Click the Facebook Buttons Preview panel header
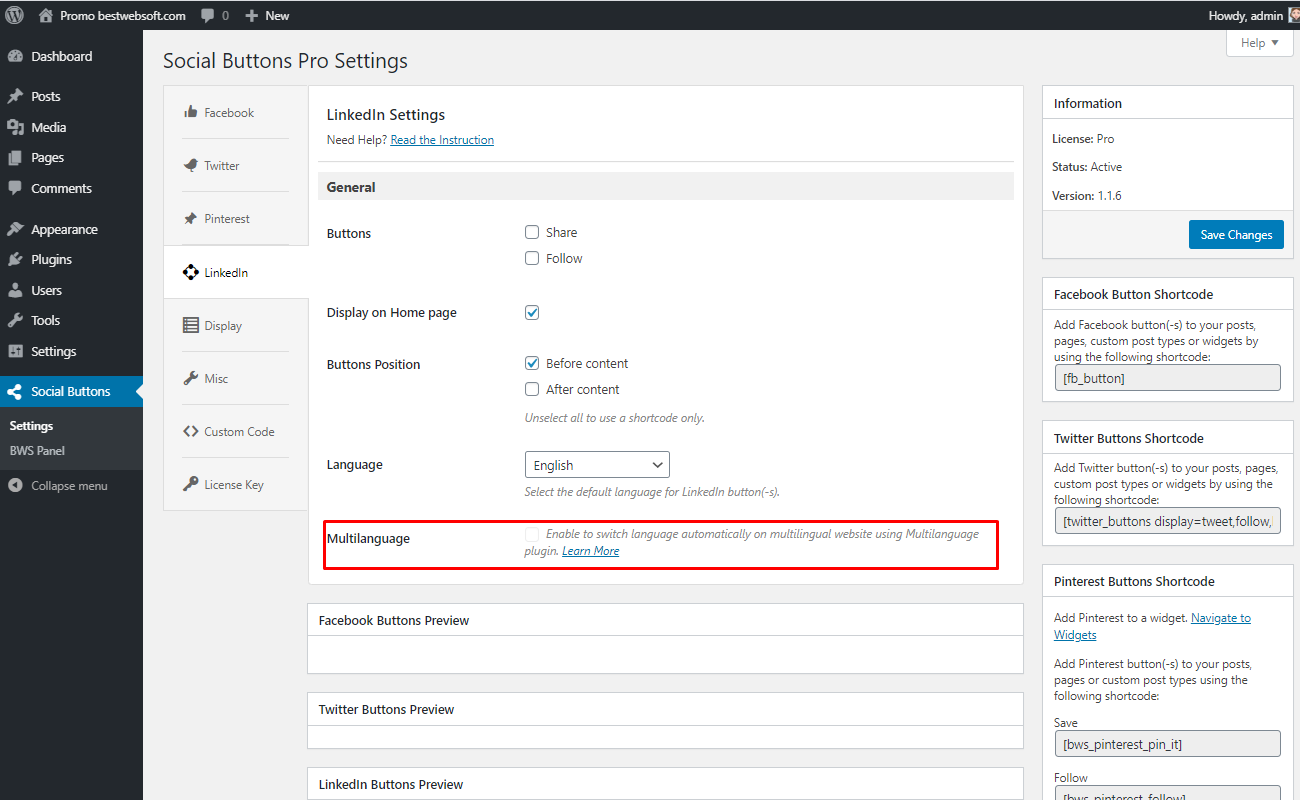Image resolution: width=1300 pixels, height=800 pixels. tap(665, 620)
